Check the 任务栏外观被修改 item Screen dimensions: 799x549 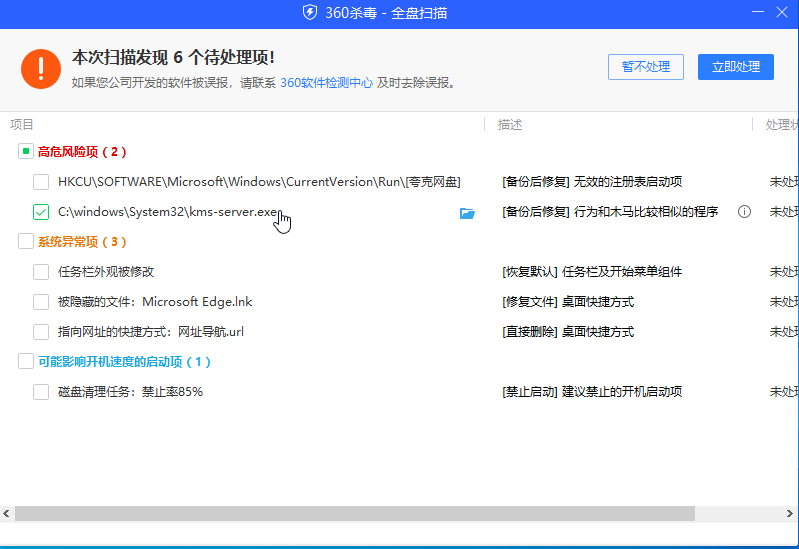pyautogui.click(x=41, y=272)
